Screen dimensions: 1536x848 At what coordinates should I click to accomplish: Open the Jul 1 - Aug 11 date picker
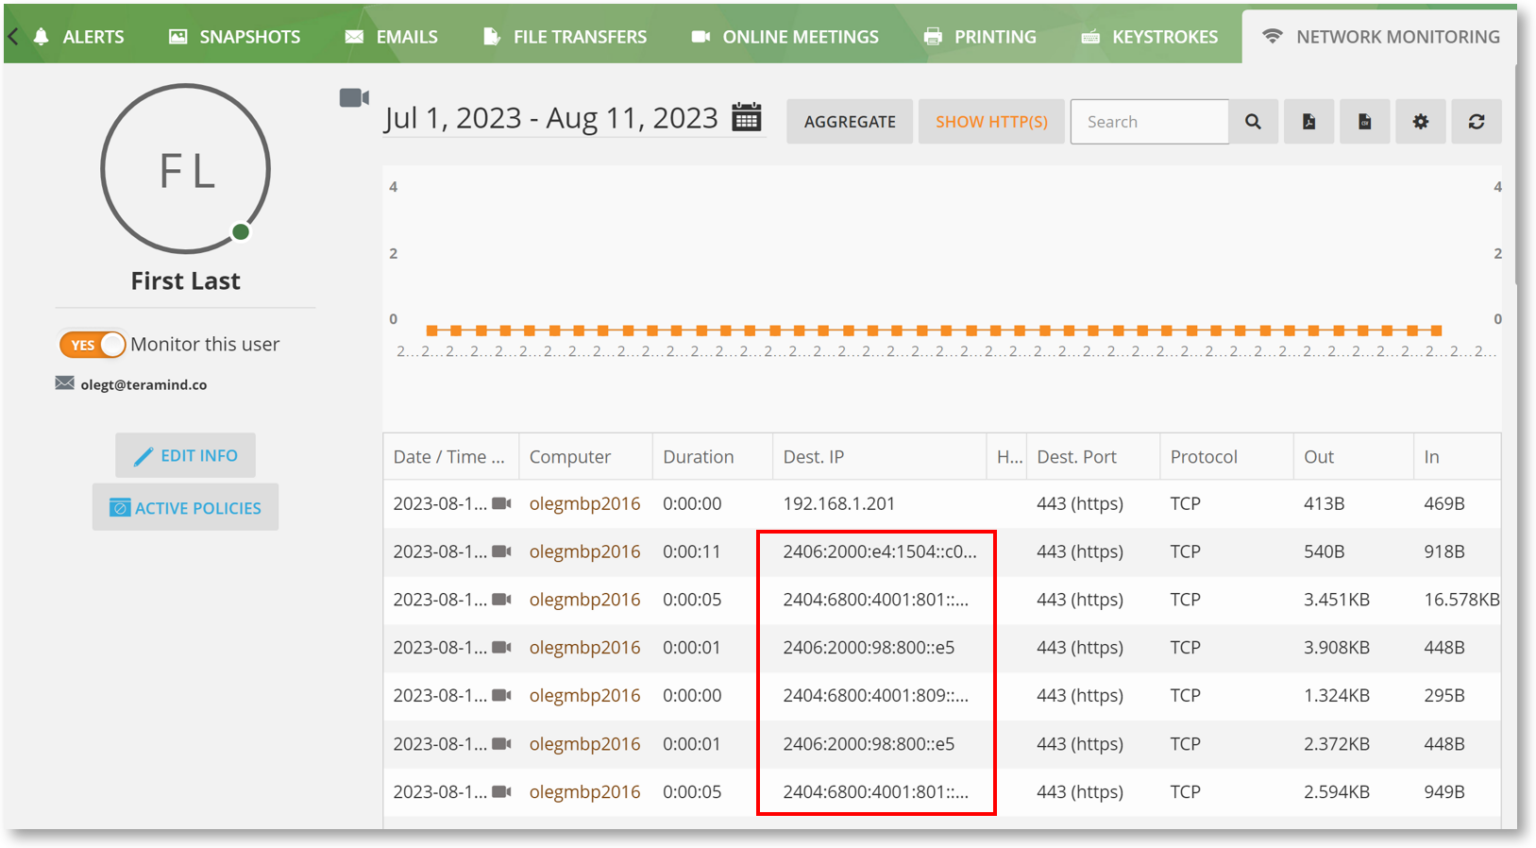tap(551, 119)
